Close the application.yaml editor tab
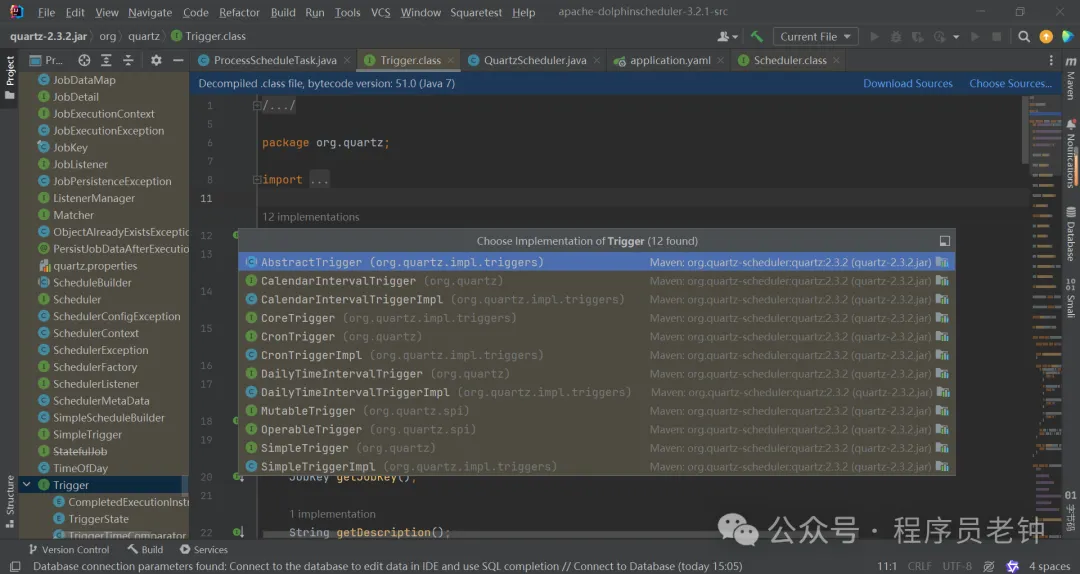Screen dimensions: 1080x574 point(722,60)
